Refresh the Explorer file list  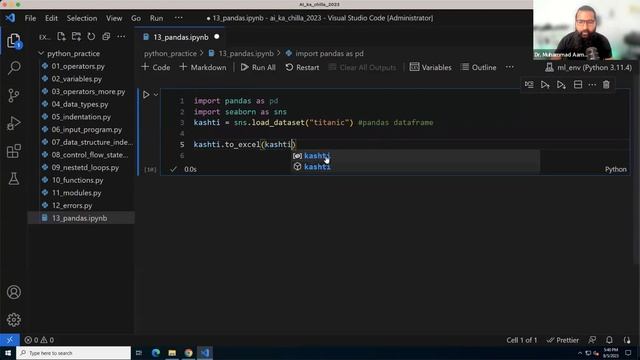[x=91, y=37]
